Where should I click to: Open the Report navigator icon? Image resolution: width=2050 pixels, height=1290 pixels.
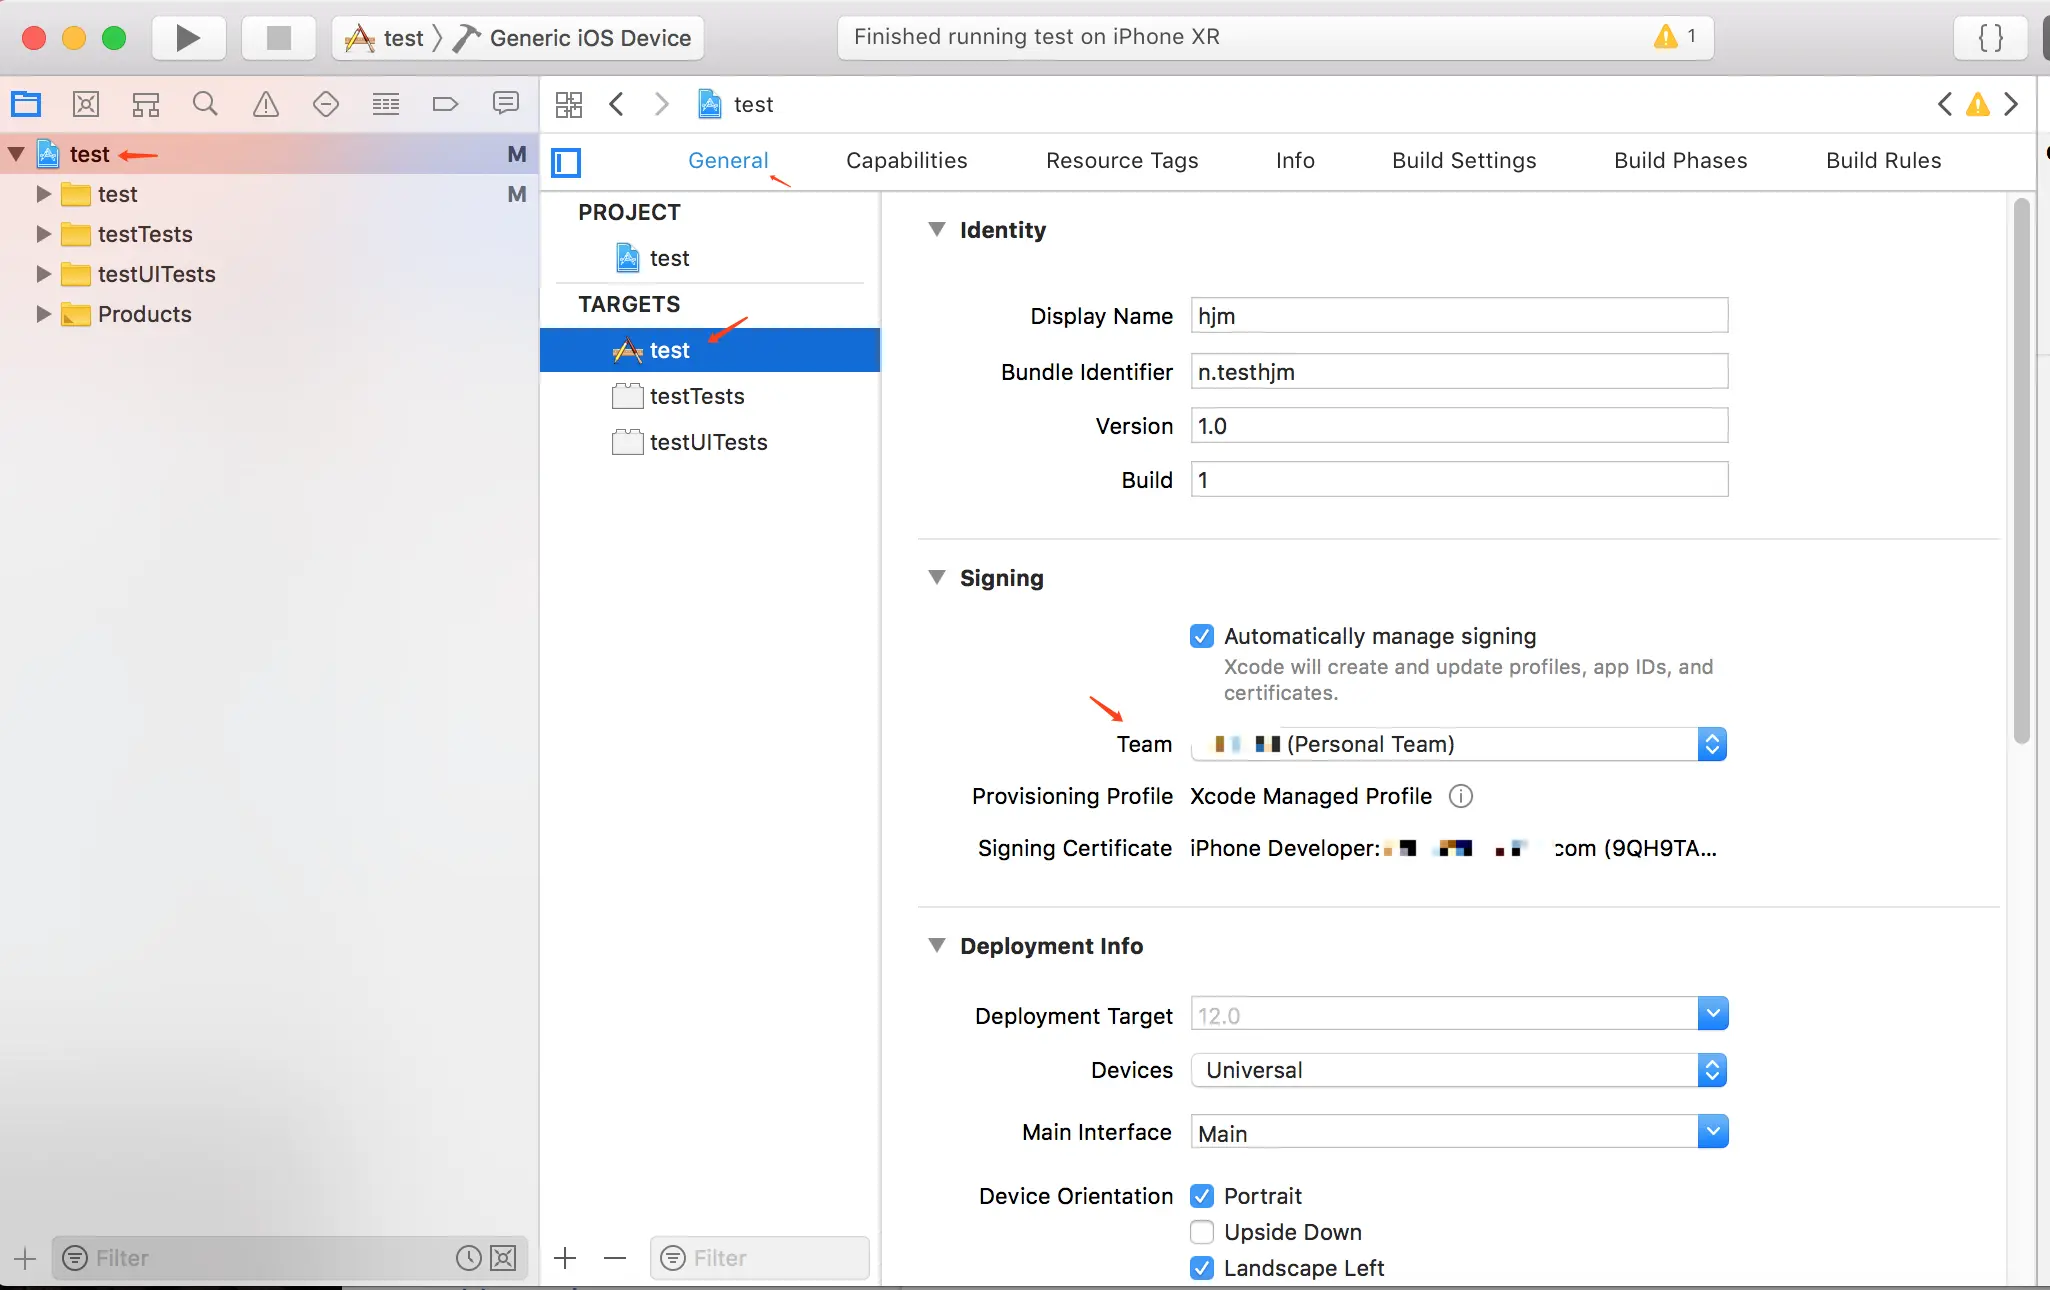tap(506, 104)
